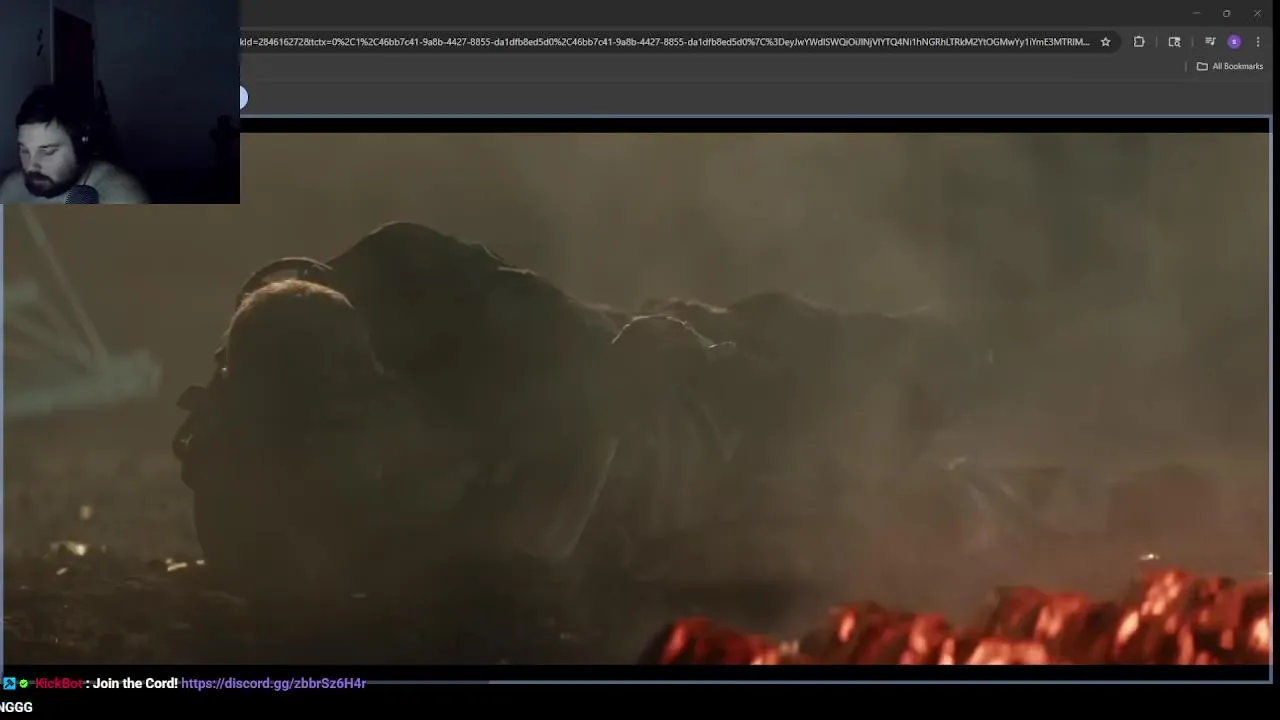
Task: Close the Chrome browser window
Action: pyautogui.click(x=1257, y=13)
